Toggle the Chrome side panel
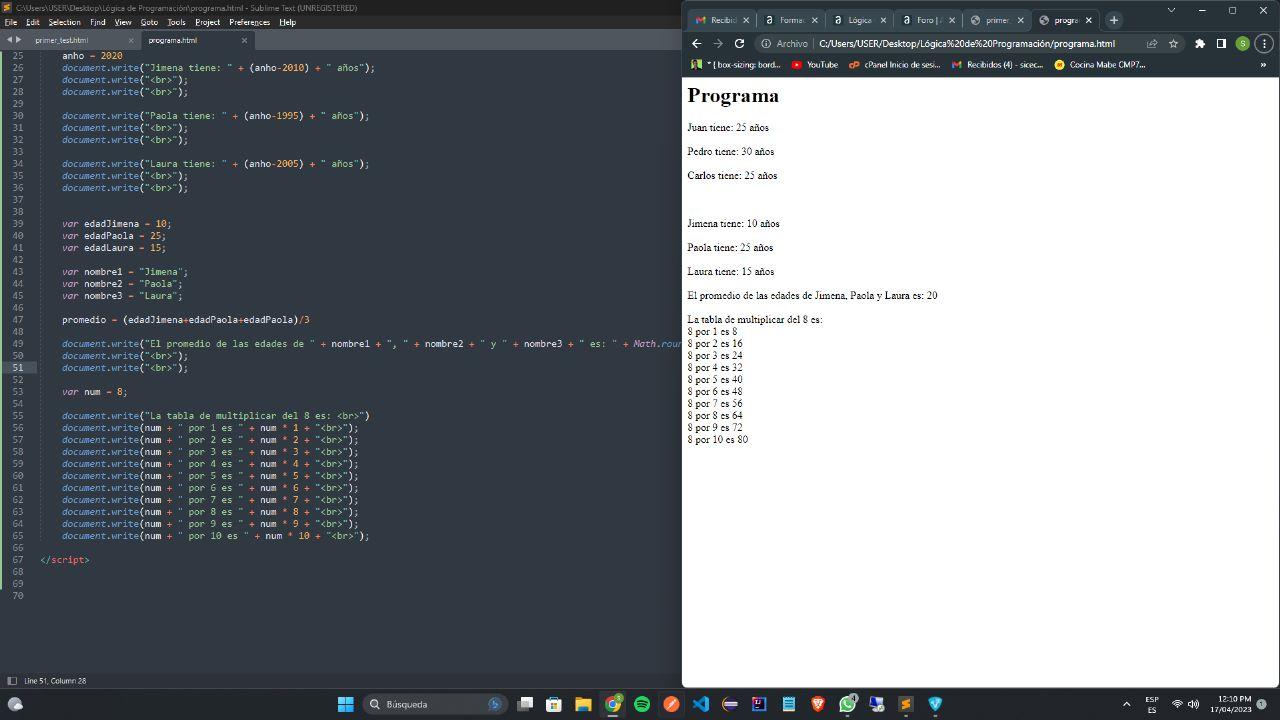Viewport: 1280px width, 720px height. tap(1221, 43)
